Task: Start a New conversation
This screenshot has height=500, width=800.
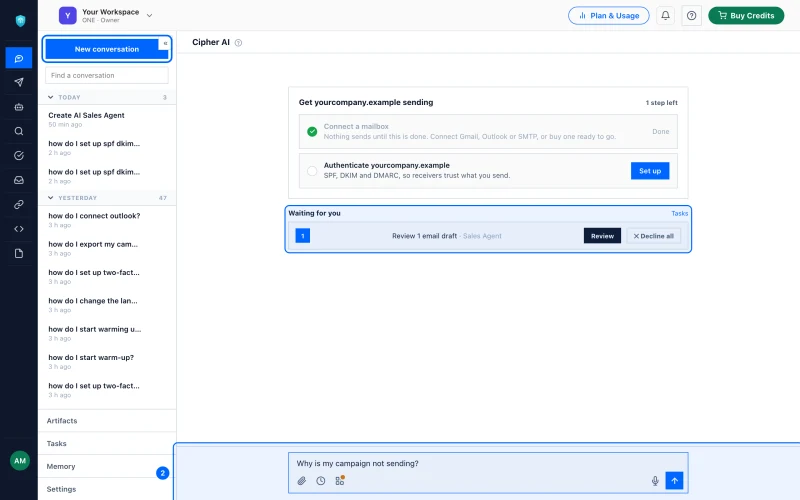Action: click(107, 49)
